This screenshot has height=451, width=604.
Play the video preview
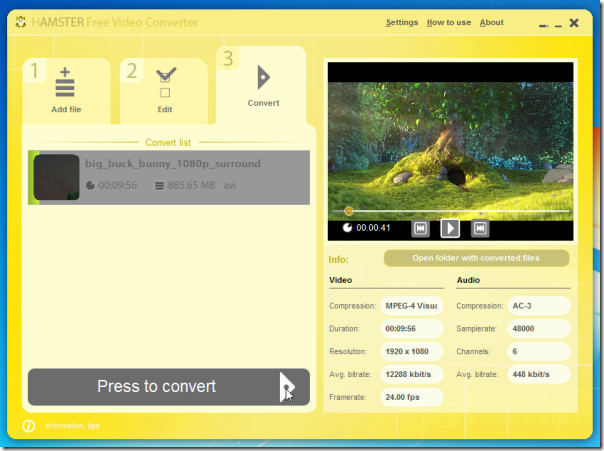click(x=450, y=228)
